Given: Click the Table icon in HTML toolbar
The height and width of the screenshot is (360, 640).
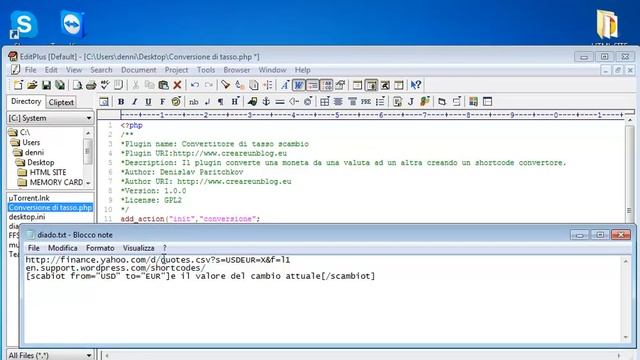Looking at the screenshot, I should pos(324,102).
